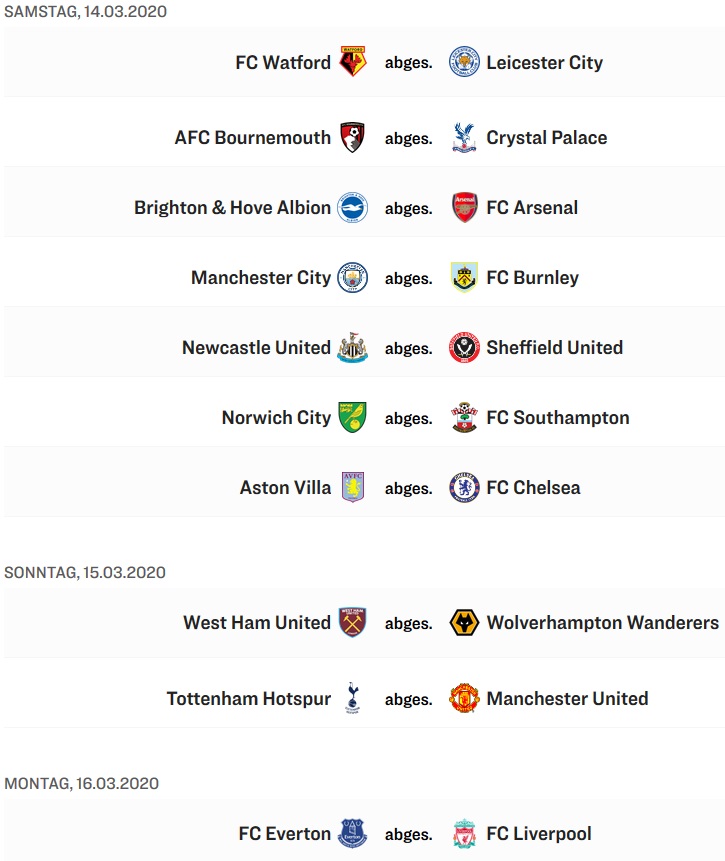Screen dimensions: 725x861
Task: Select the FC Arsenal cannon crest
Action: [464, 208]
